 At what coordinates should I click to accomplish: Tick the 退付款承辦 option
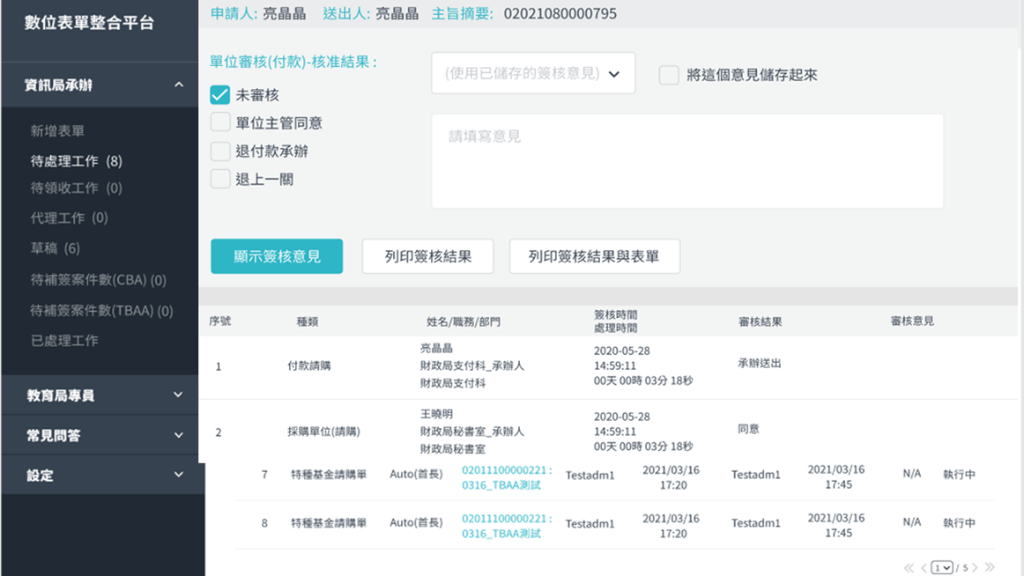(220, 151)
